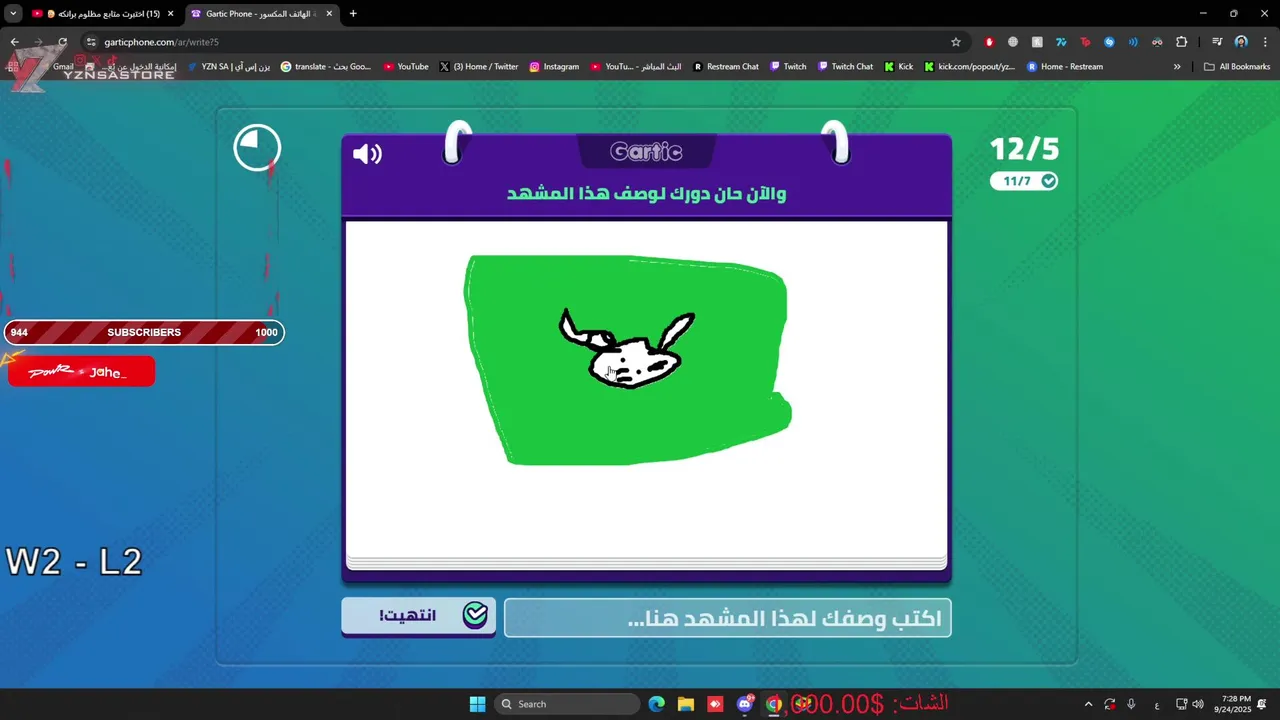Switch to the YouTube tab in Chrome
The height and width of the screenshot is (720, 1280).
point(103,14)
